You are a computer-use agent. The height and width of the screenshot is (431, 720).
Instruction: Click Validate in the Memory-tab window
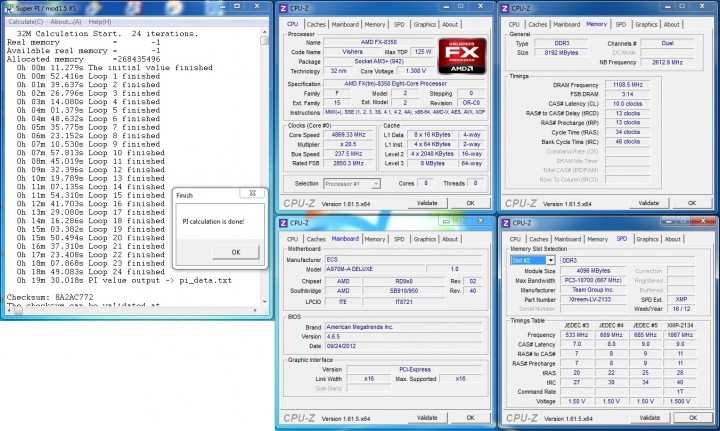[x=648, y=203]
